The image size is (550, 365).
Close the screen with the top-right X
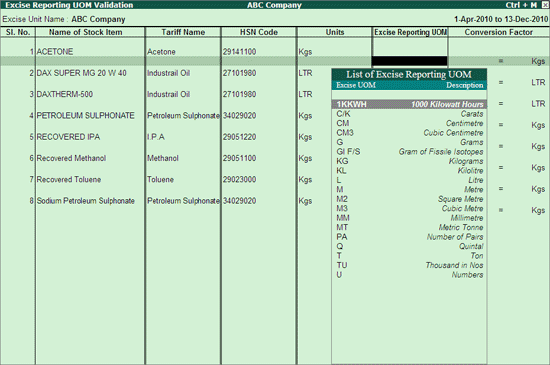(545, 5)
